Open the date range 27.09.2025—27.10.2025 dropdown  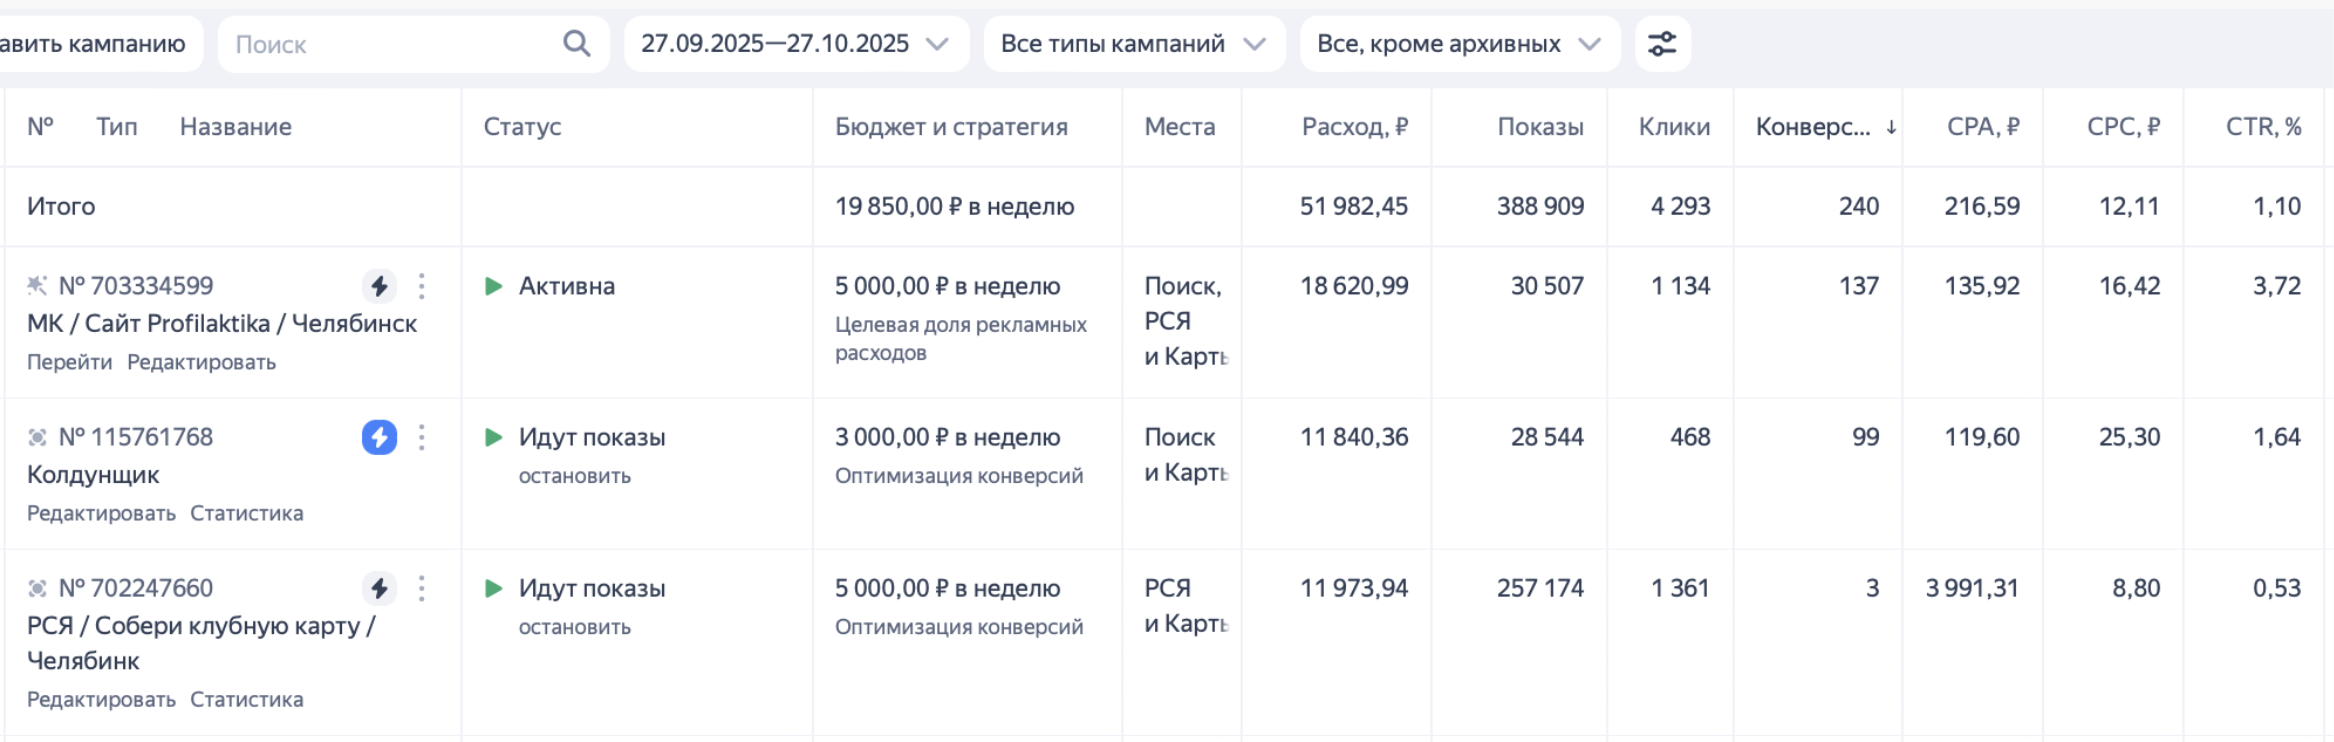[x=795, y=44]
